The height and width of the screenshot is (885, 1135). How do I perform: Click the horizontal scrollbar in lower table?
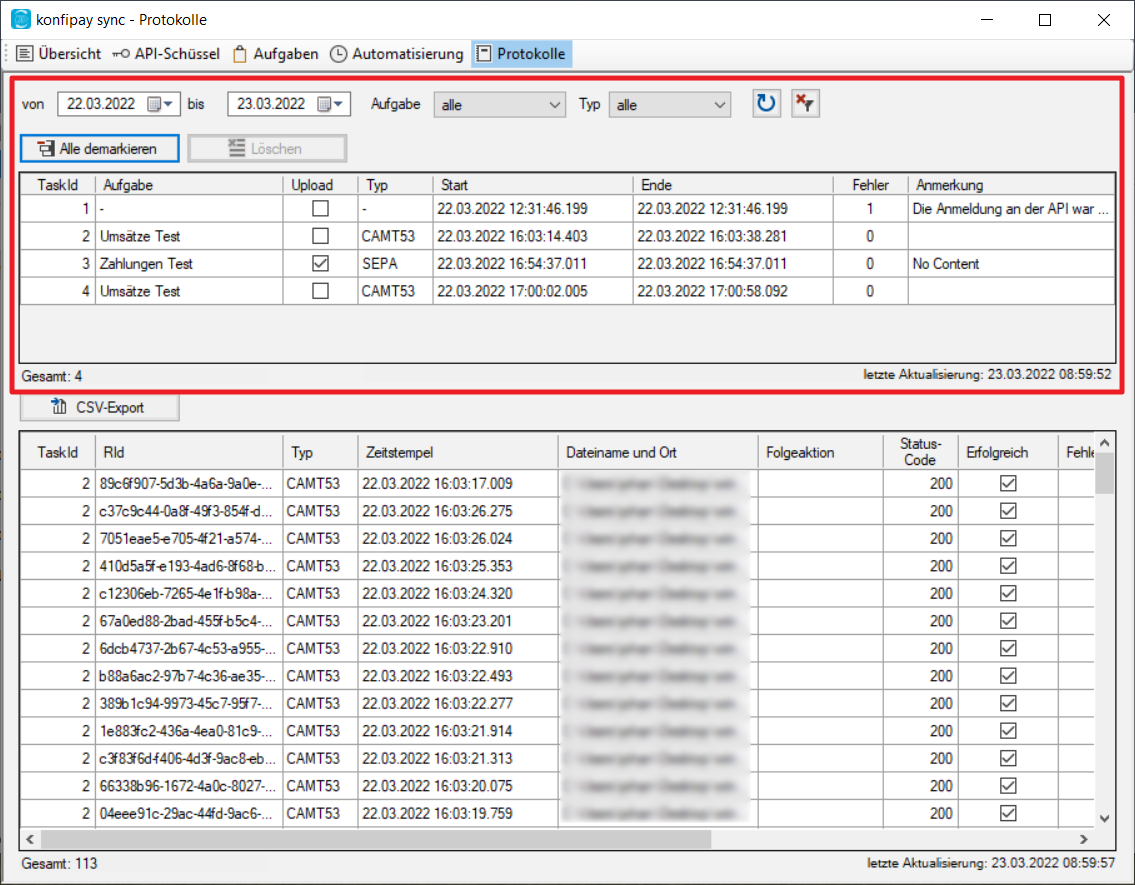[375, 838]
